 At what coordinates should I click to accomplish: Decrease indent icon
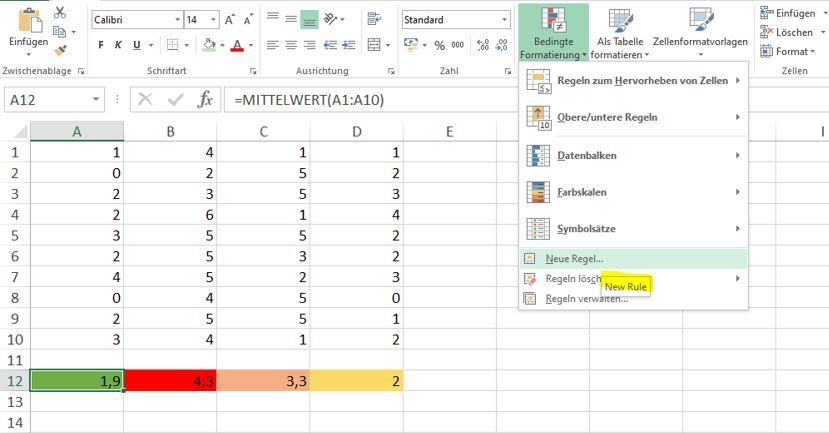point(330,45)
